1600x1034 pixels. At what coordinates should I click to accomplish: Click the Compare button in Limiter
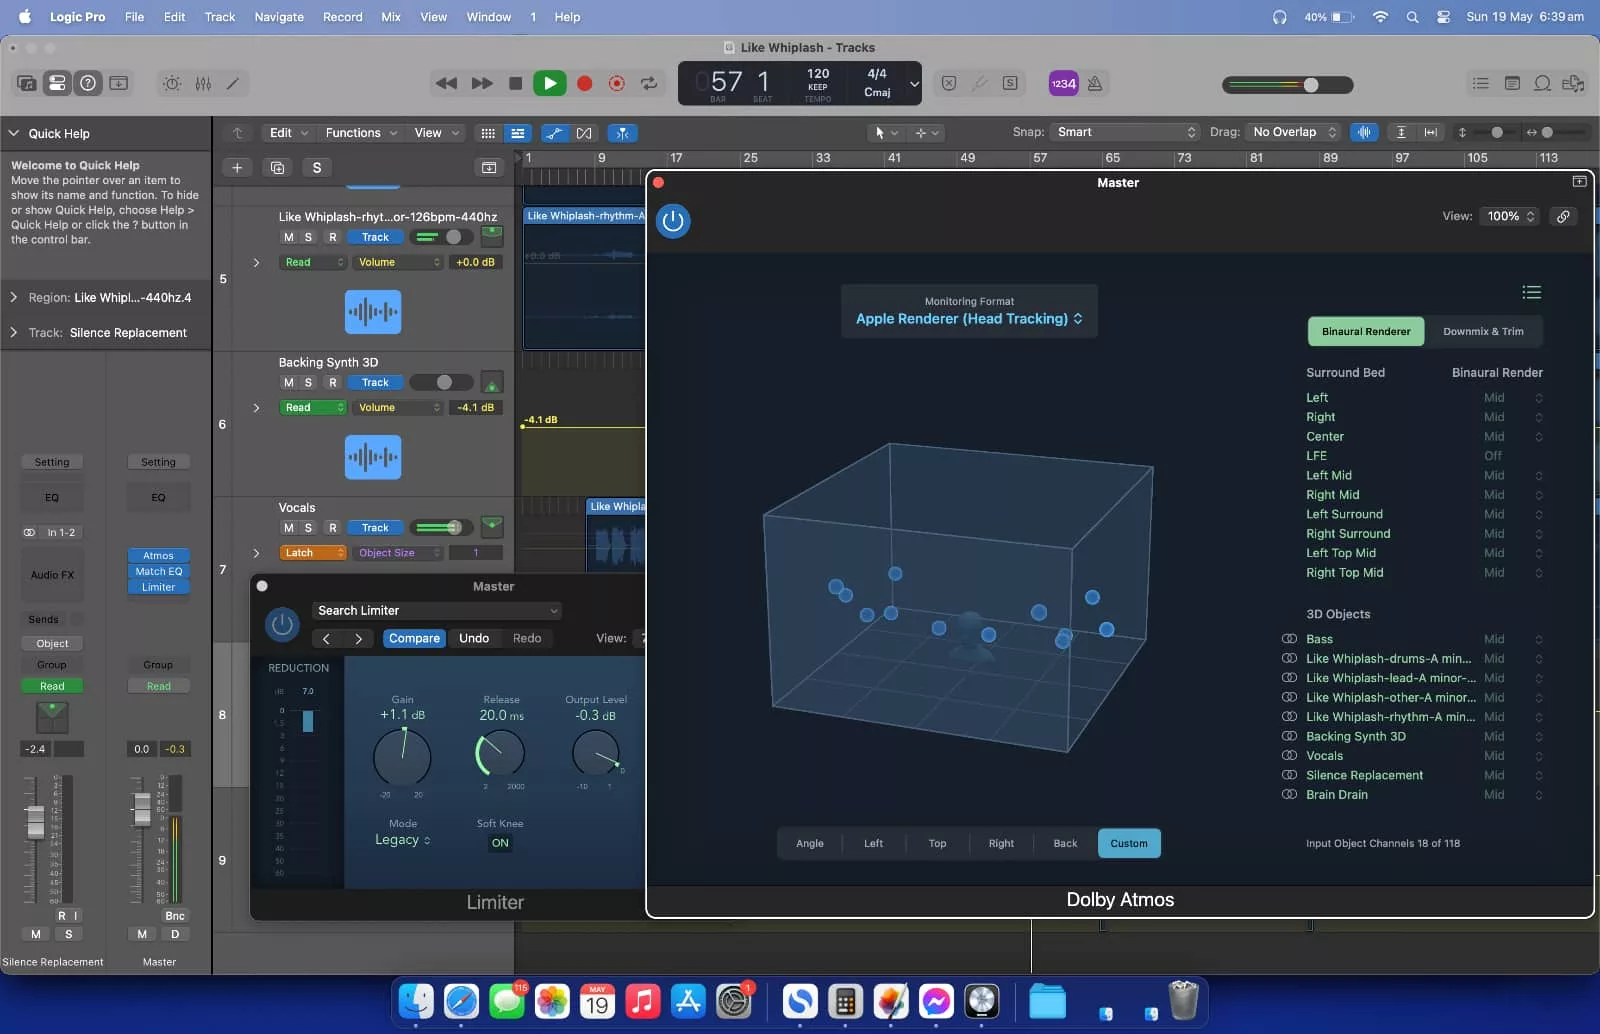click(x=414, y=638)
